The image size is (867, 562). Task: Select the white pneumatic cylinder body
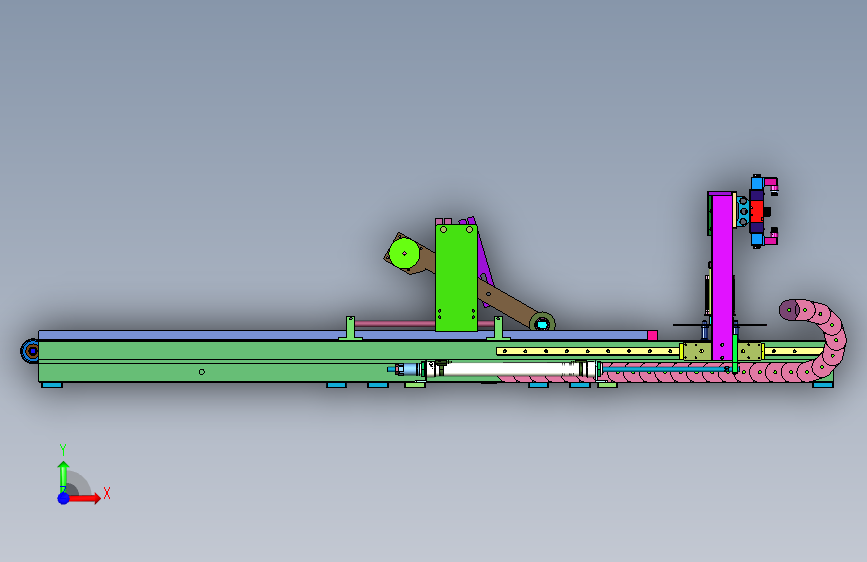click(x=509, y=369)
